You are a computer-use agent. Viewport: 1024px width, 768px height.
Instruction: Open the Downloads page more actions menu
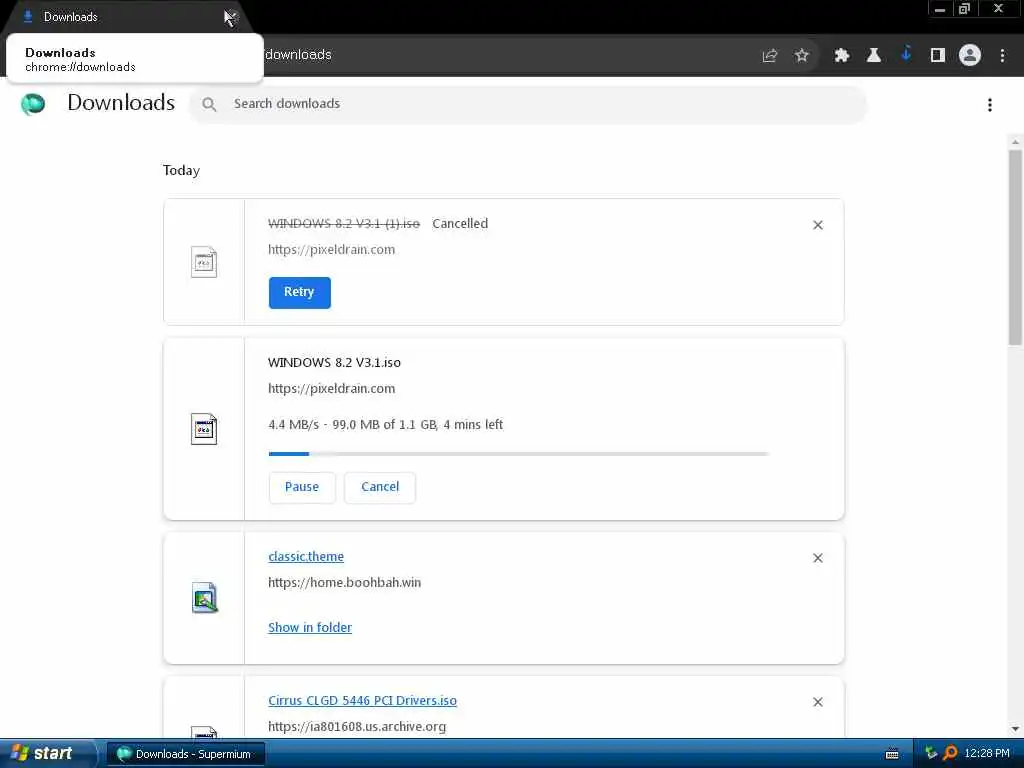point(990,105)
